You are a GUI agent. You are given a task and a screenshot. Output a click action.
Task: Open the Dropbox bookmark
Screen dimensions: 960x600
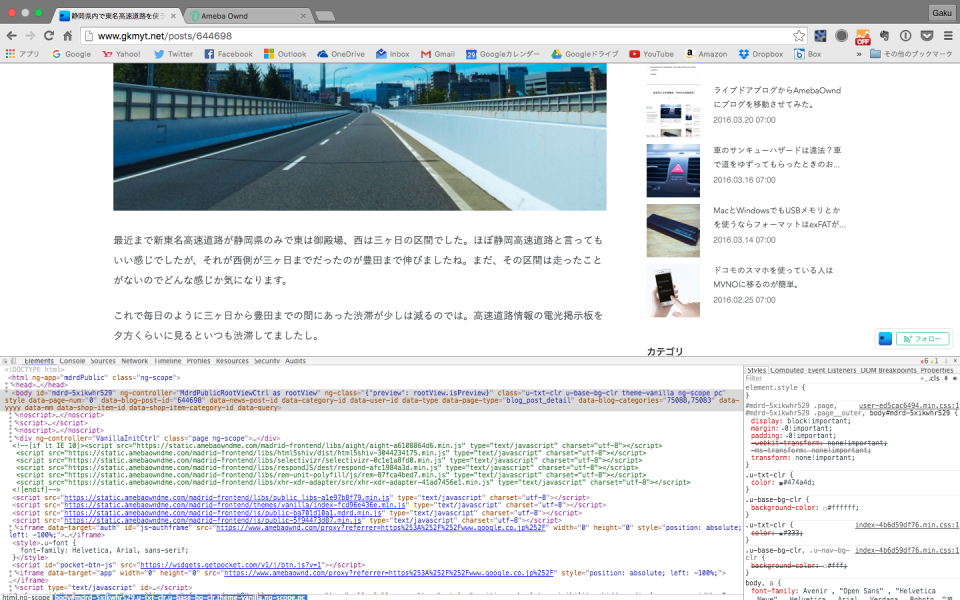click(761, 54)
